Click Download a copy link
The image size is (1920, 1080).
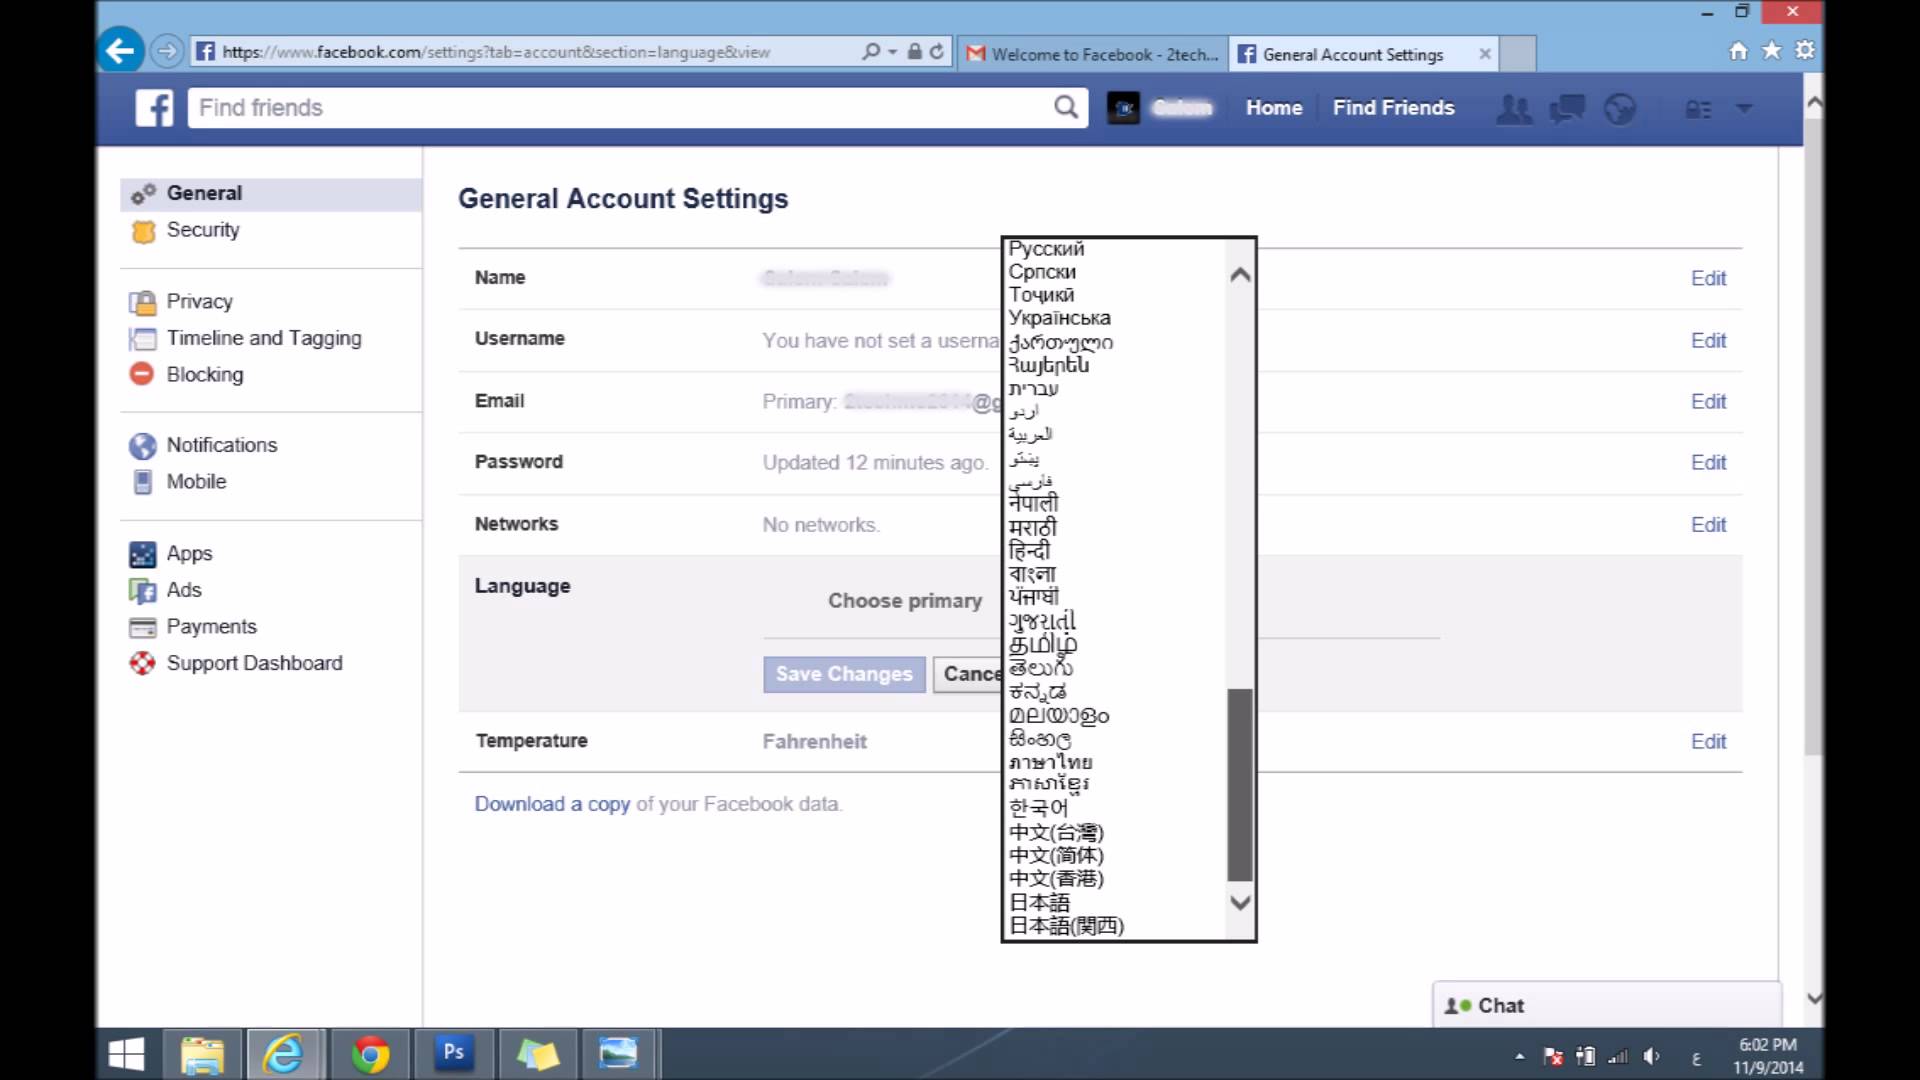pos(552,804)
